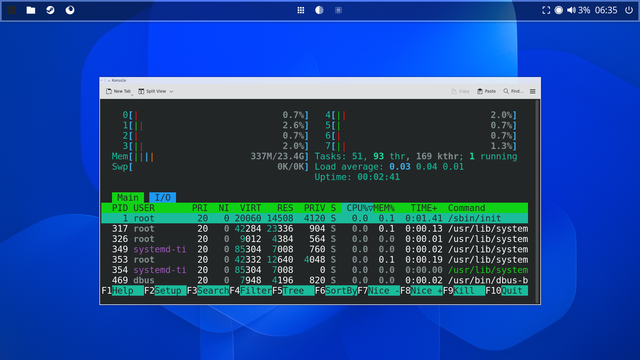640x360 pixels.
Task: Select the PID 354 systemd-ti row
Action: click(315, 270)
